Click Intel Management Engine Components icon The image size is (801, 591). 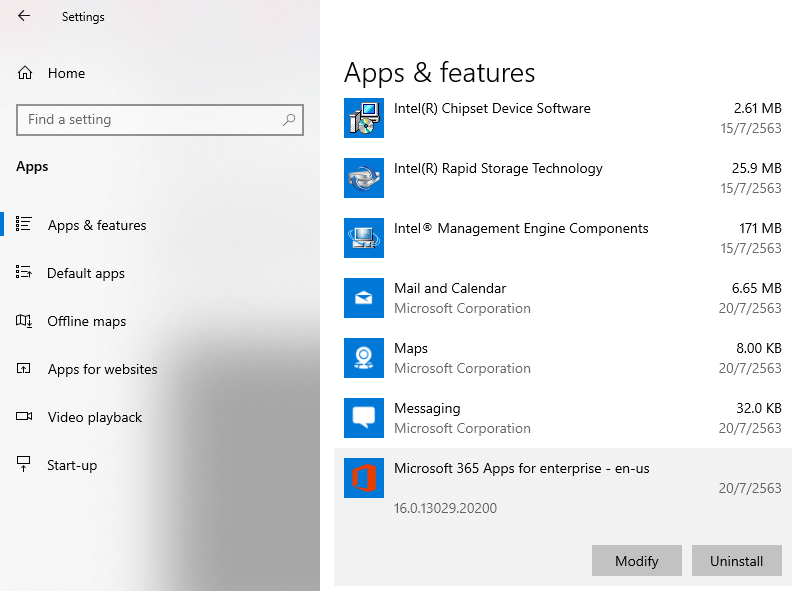[x=364, y=238]
